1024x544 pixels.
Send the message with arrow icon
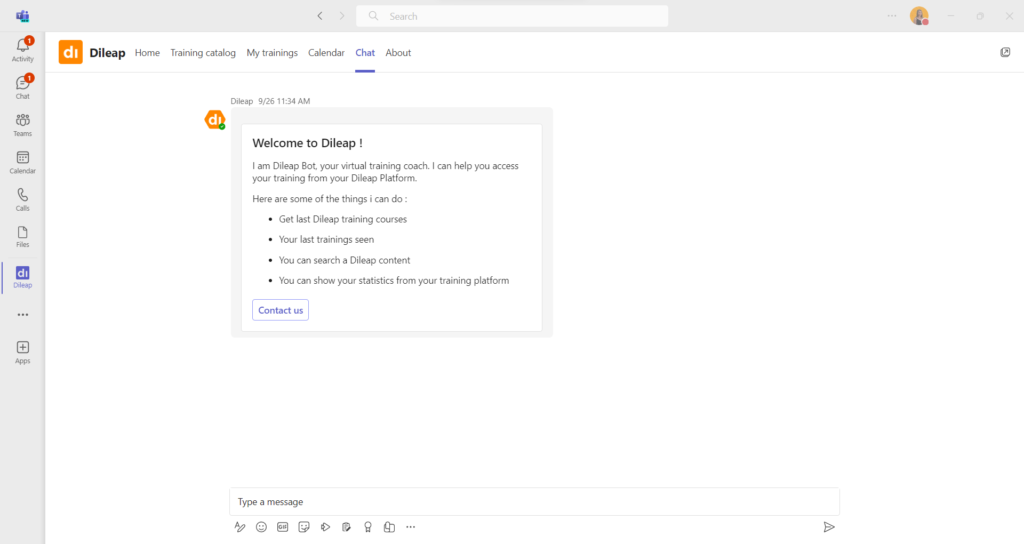coord(829,527)
